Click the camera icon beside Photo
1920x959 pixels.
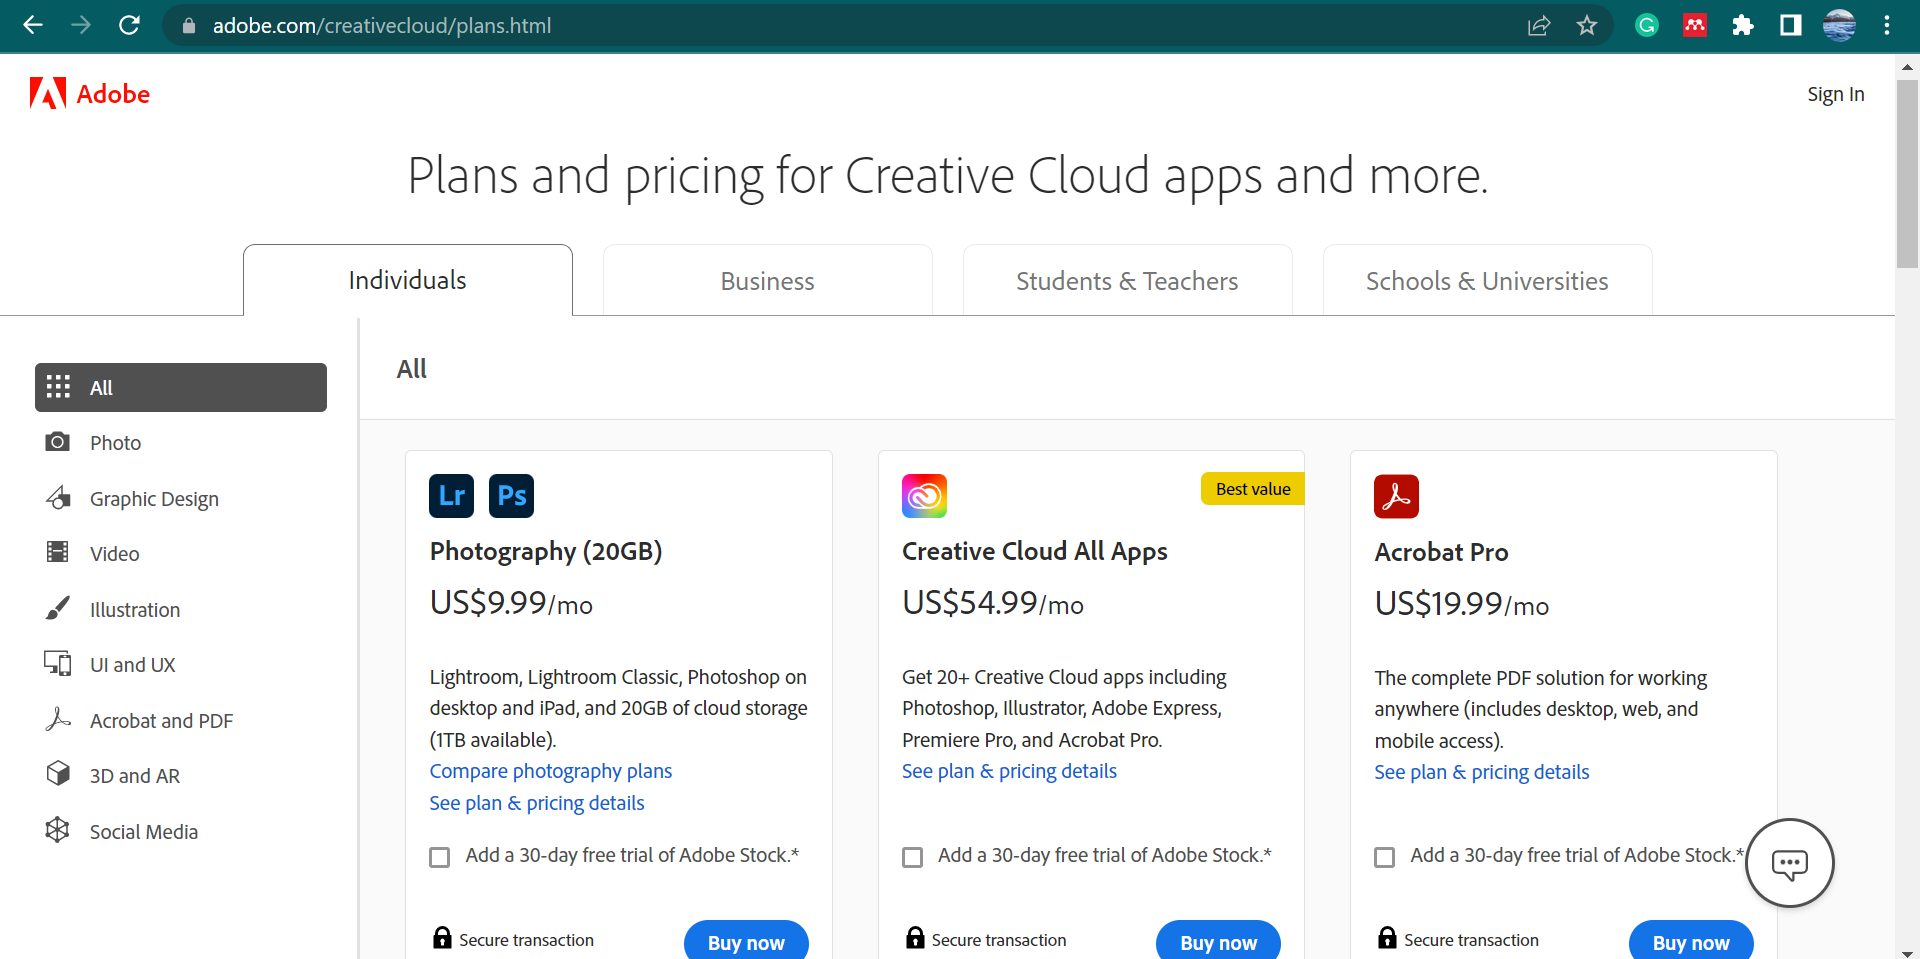pyautogui.click(x=58, y=442)
